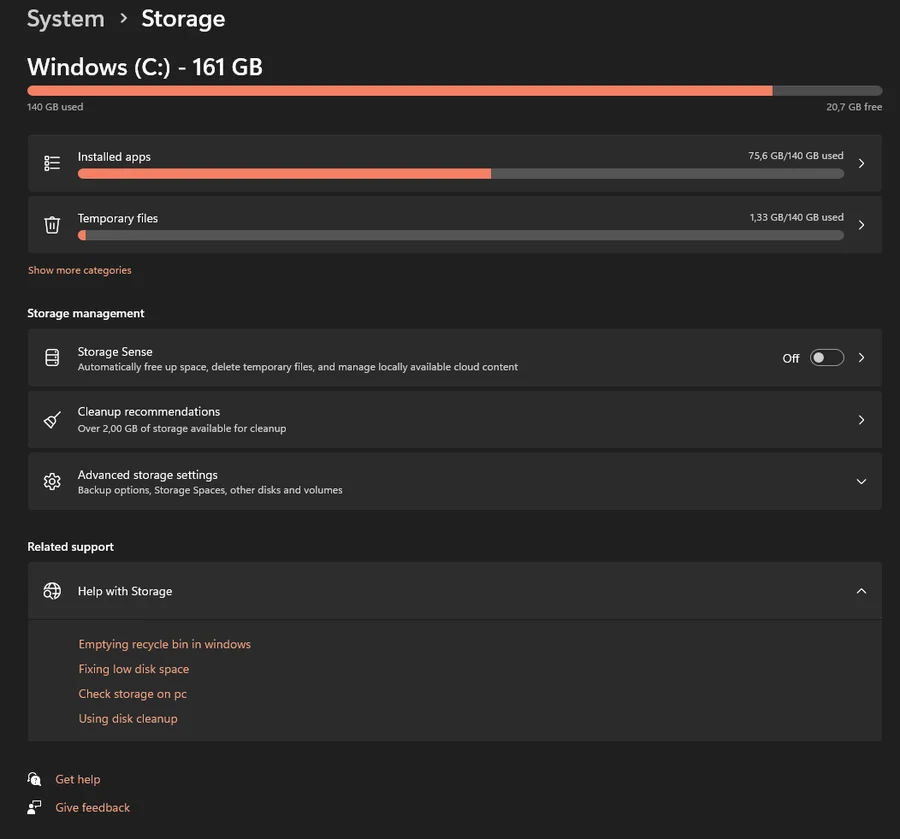
Task: Open Temporary files via its right chevron
Action: [x=861, y=225]
